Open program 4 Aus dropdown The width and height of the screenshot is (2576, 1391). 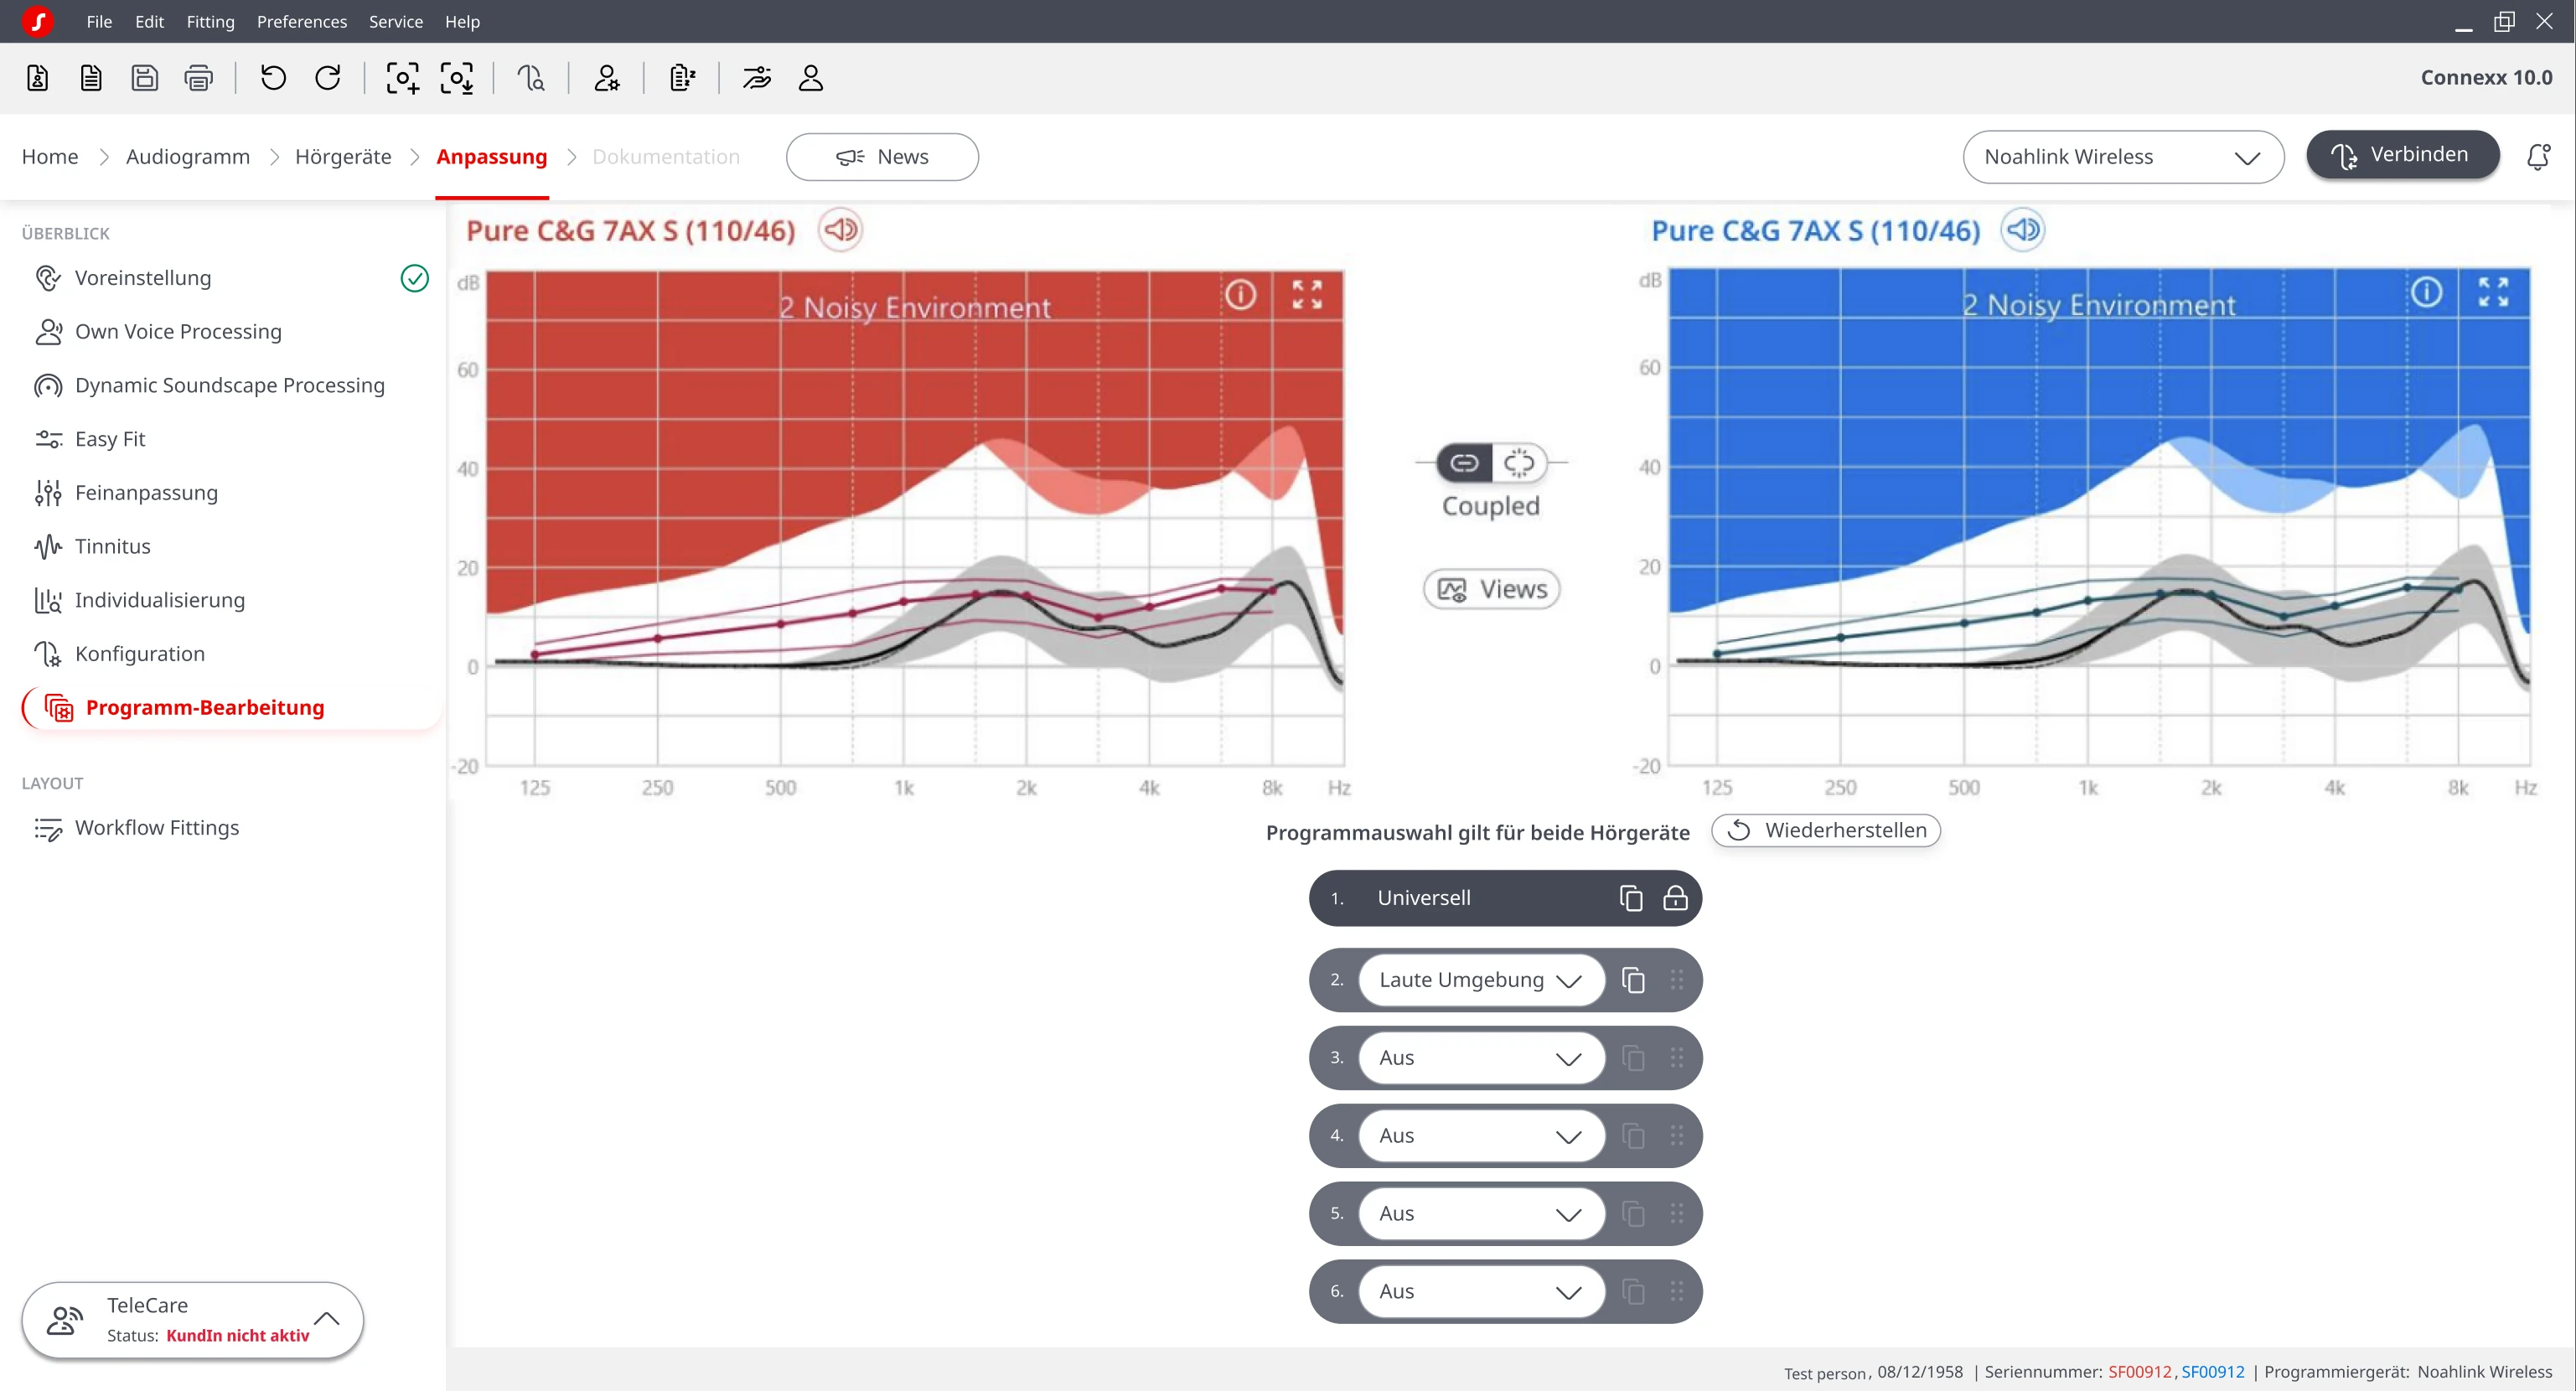point(1481,1136)
